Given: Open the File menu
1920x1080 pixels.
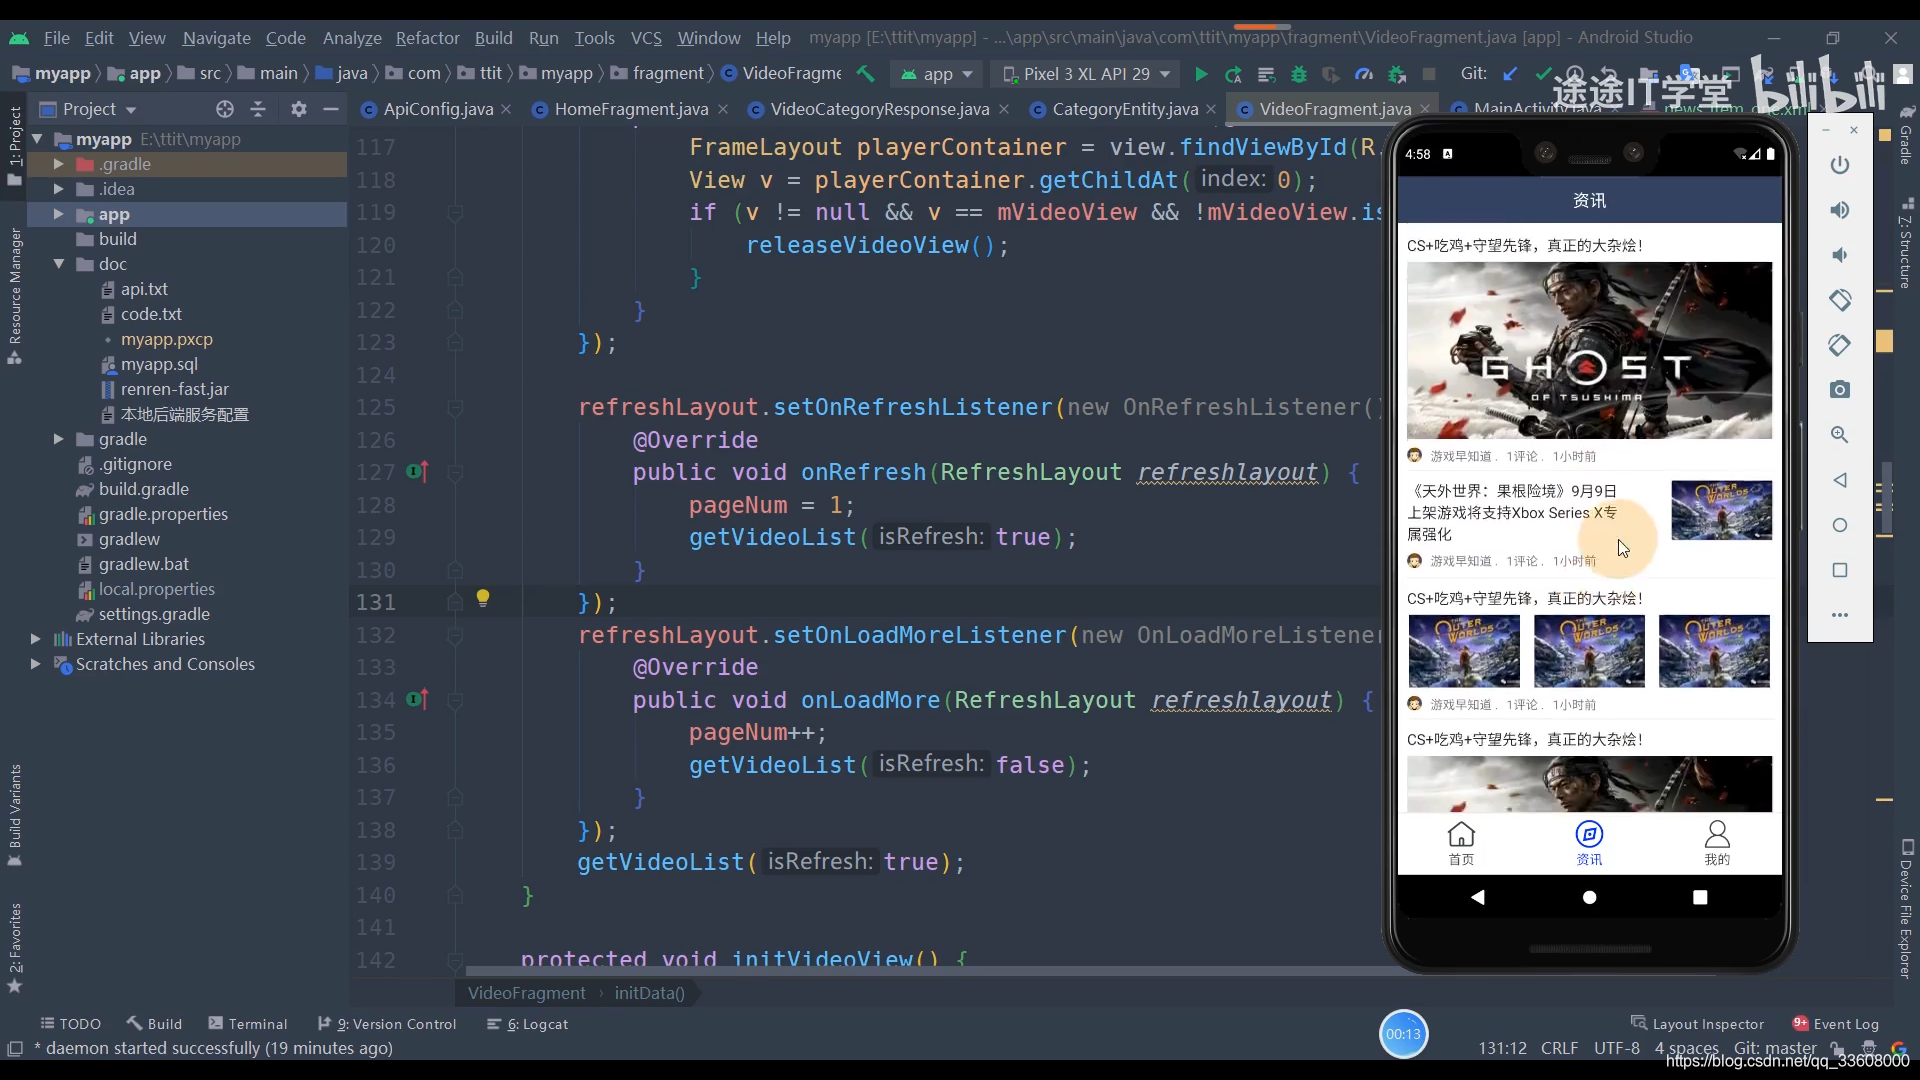Looking at the screenshot, I should [56, 38].
